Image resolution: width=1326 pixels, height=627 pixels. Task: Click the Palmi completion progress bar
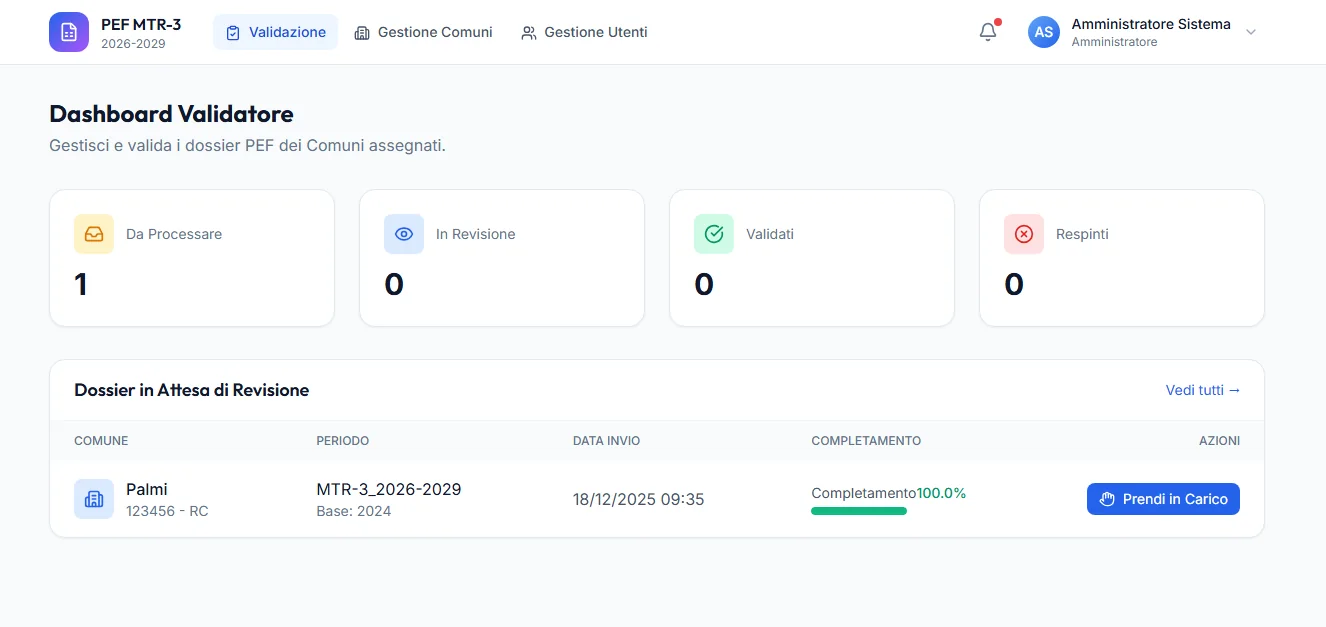pyautogui.click(x=859, y=511)
